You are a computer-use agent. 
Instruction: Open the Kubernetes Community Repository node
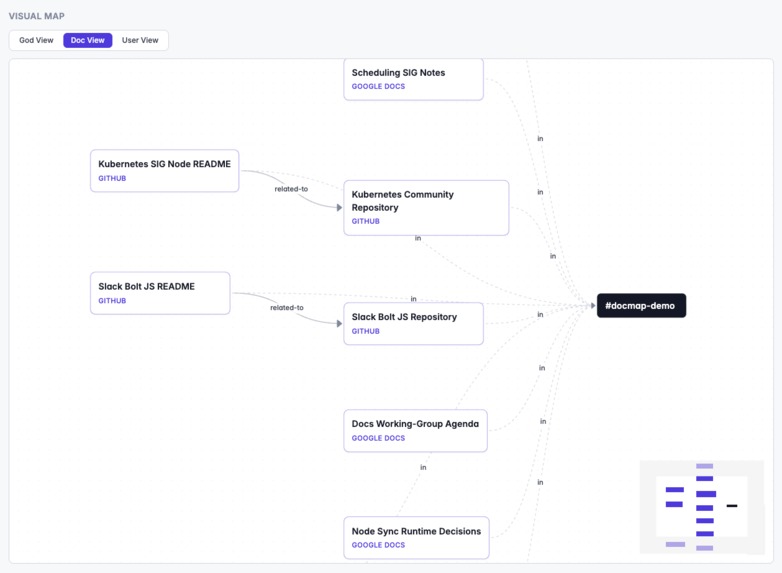pyautogui.click(x=426, y=207)
